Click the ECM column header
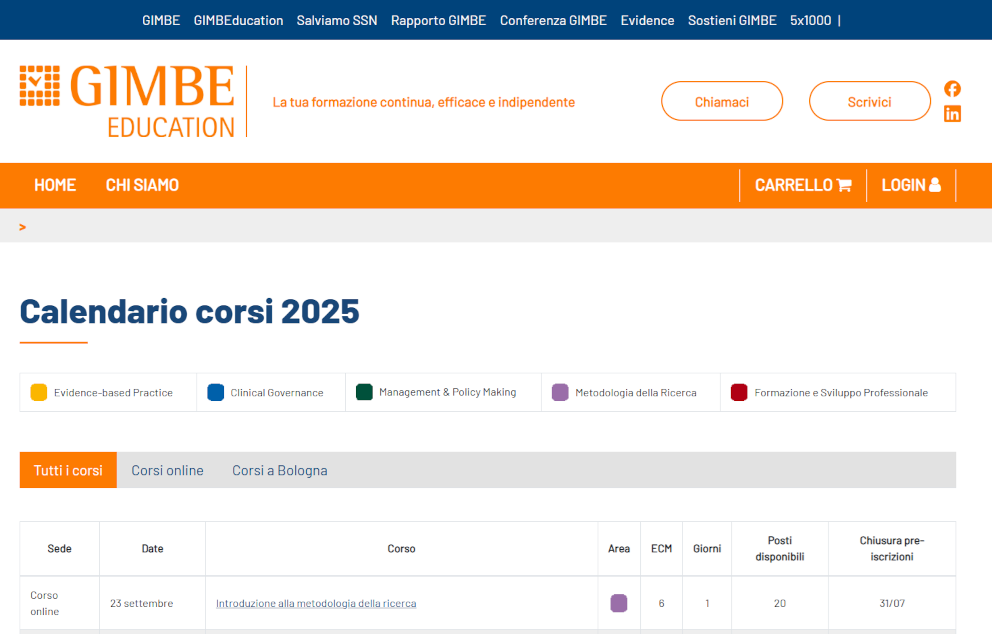 pos(661,549)
